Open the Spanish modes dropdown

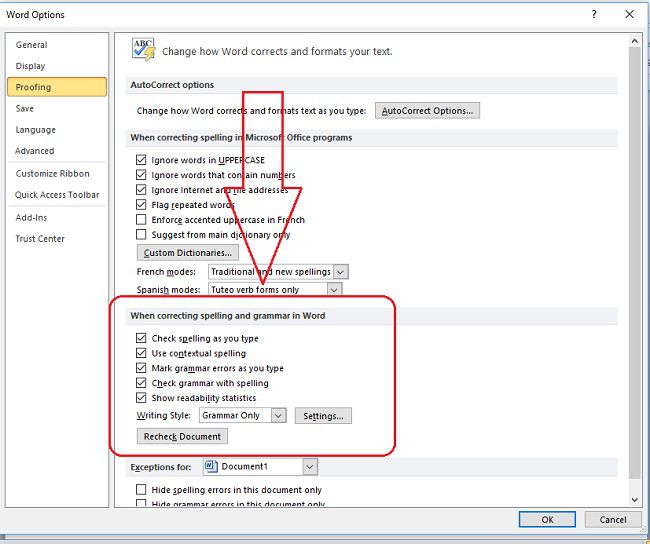click(334, 289)
